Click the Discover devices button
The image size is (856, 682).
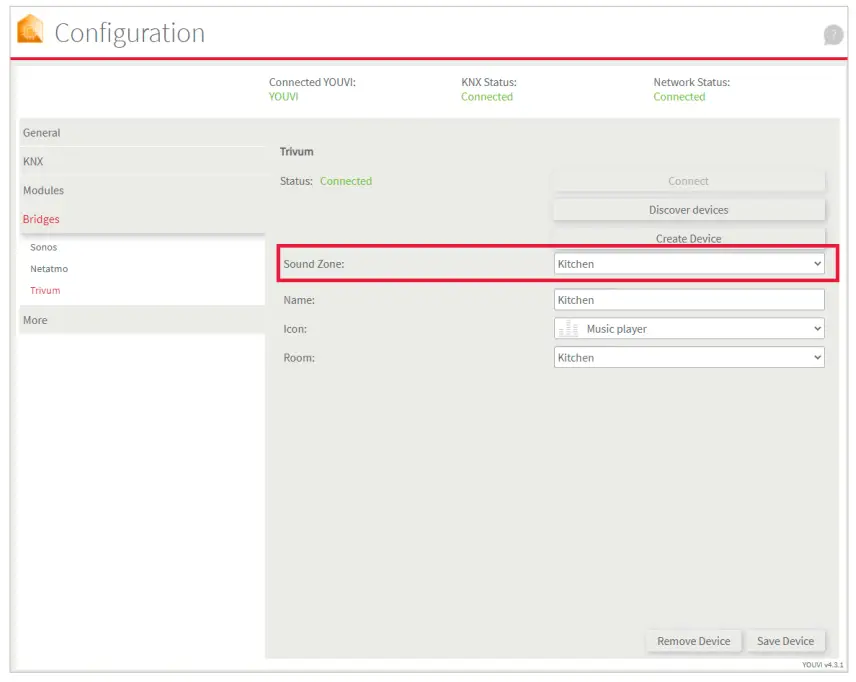tap(688, 209)
